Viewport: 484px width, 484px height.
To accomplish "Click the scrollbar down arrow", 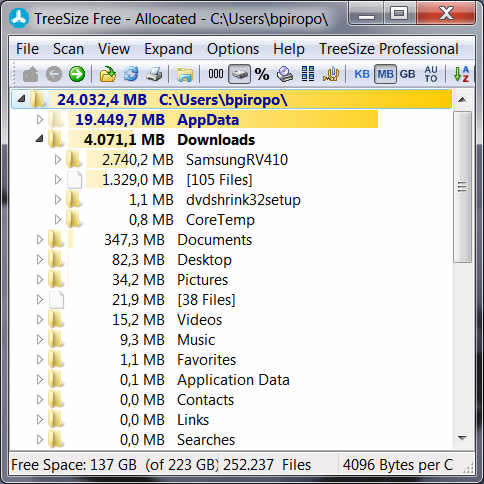I will [462, 438].
